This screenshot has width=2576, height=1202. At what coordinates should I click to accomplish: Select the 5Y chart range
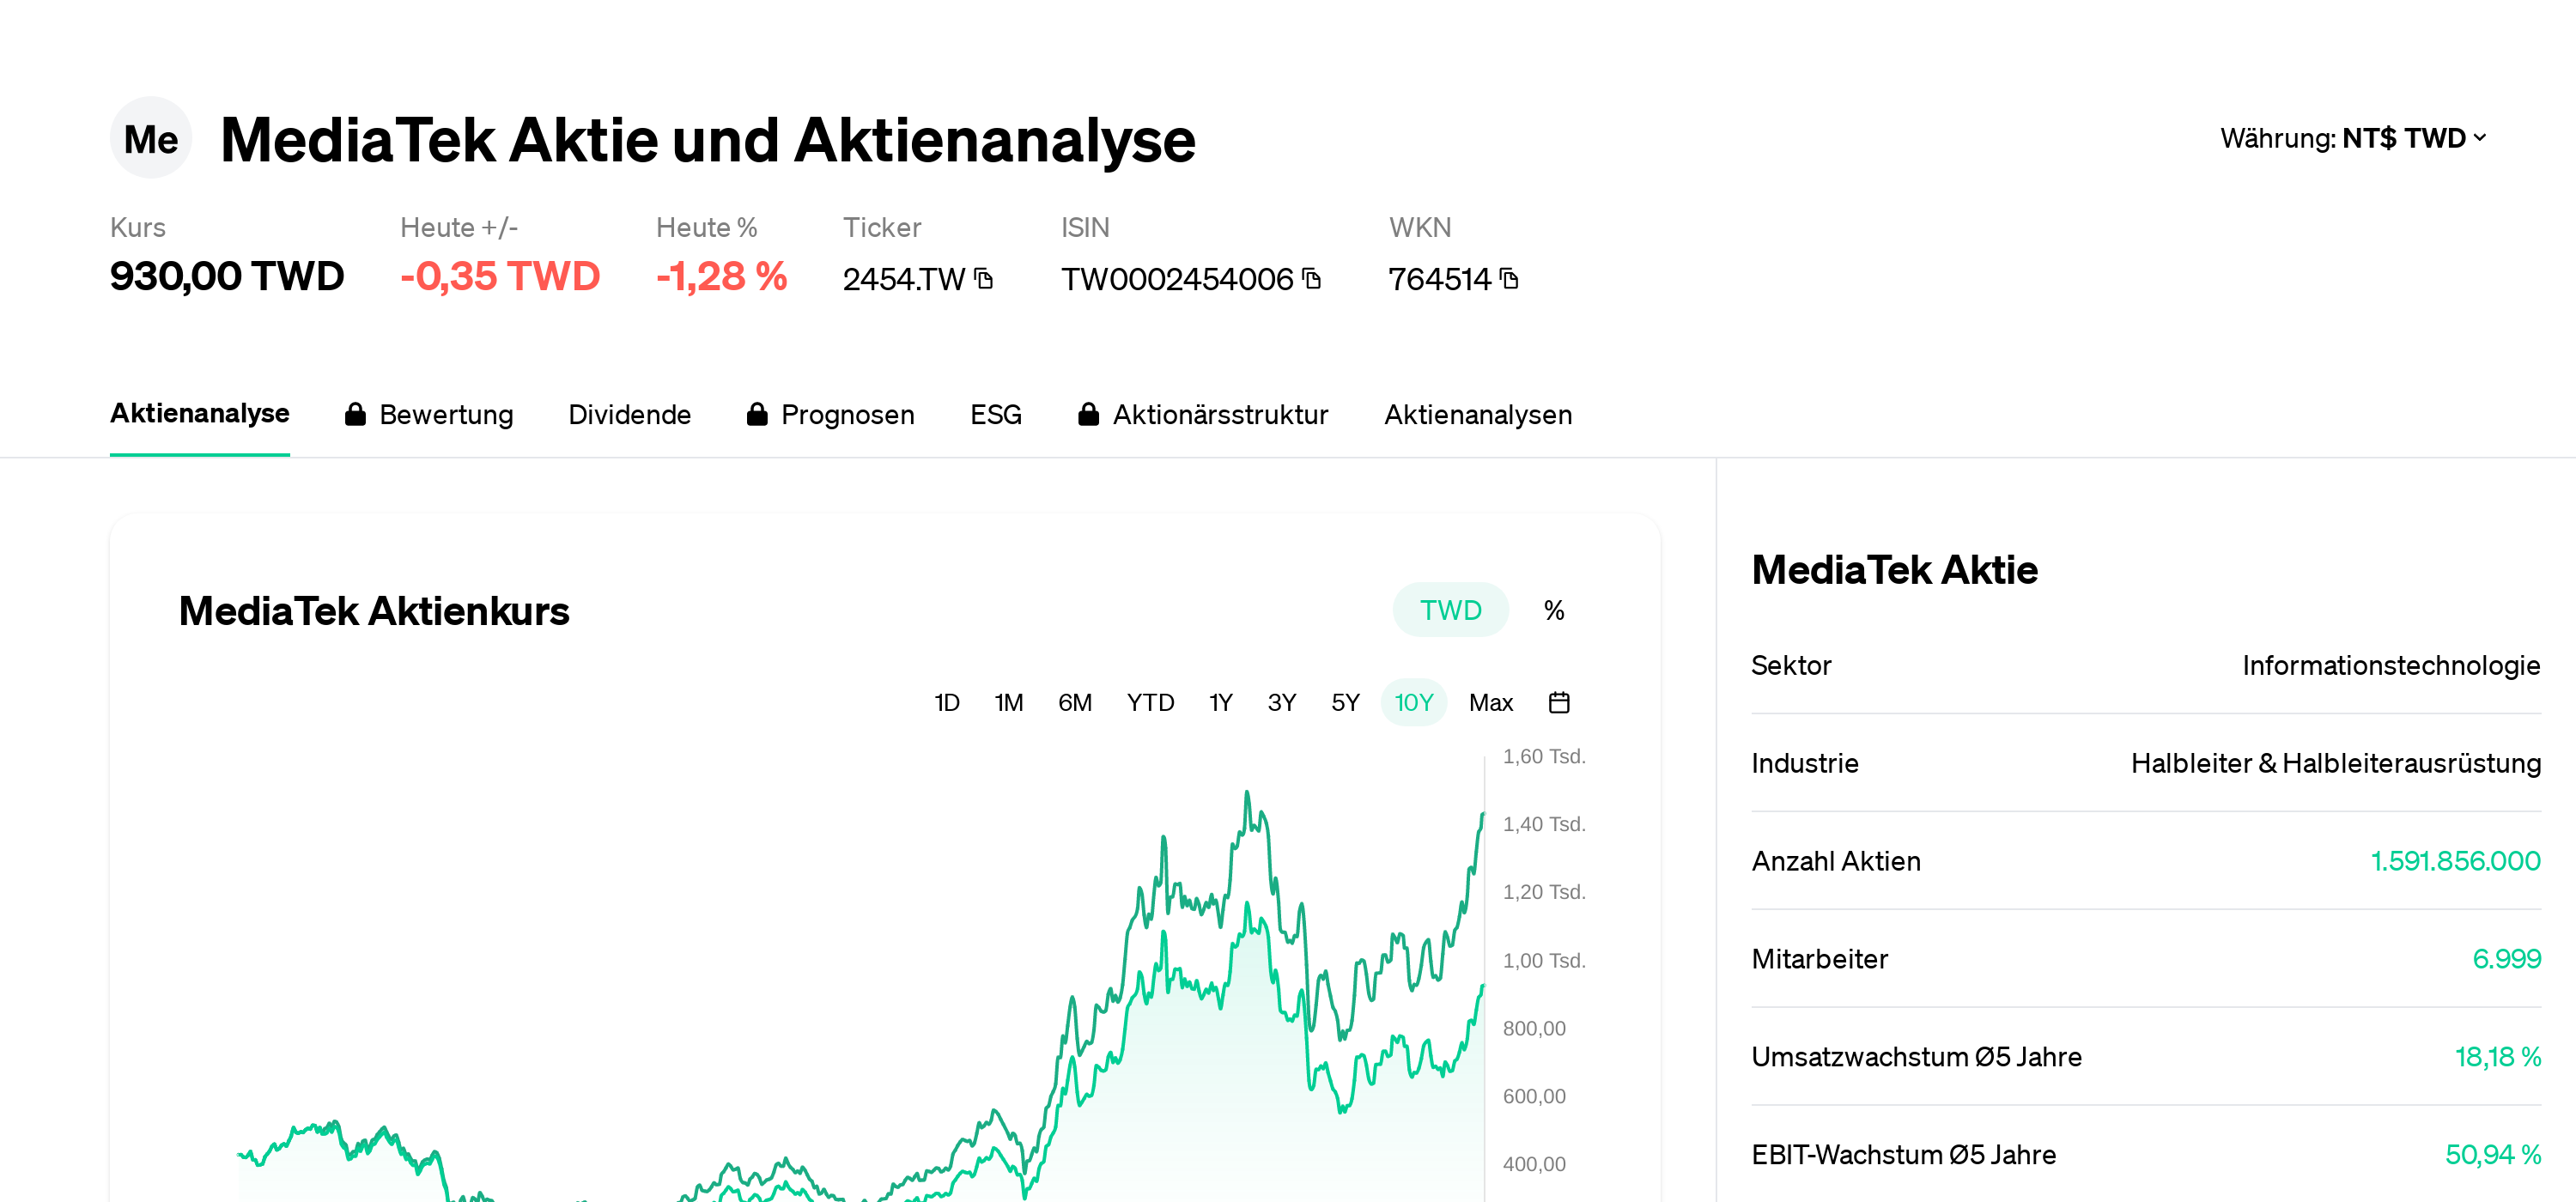(x=1345, y=703)
